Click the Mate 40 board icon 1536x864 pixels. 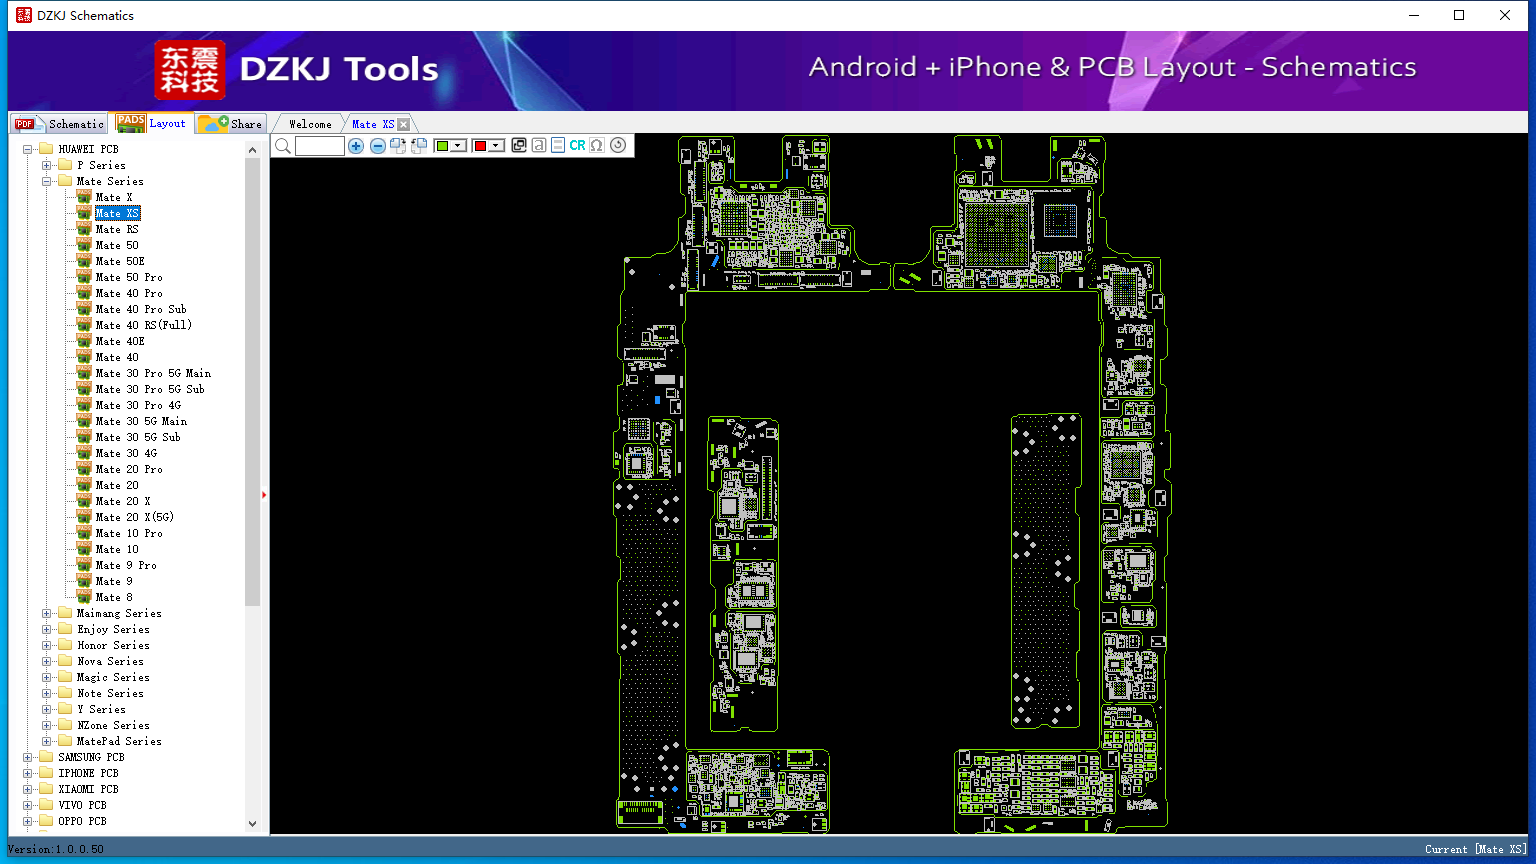click(84, 357)
